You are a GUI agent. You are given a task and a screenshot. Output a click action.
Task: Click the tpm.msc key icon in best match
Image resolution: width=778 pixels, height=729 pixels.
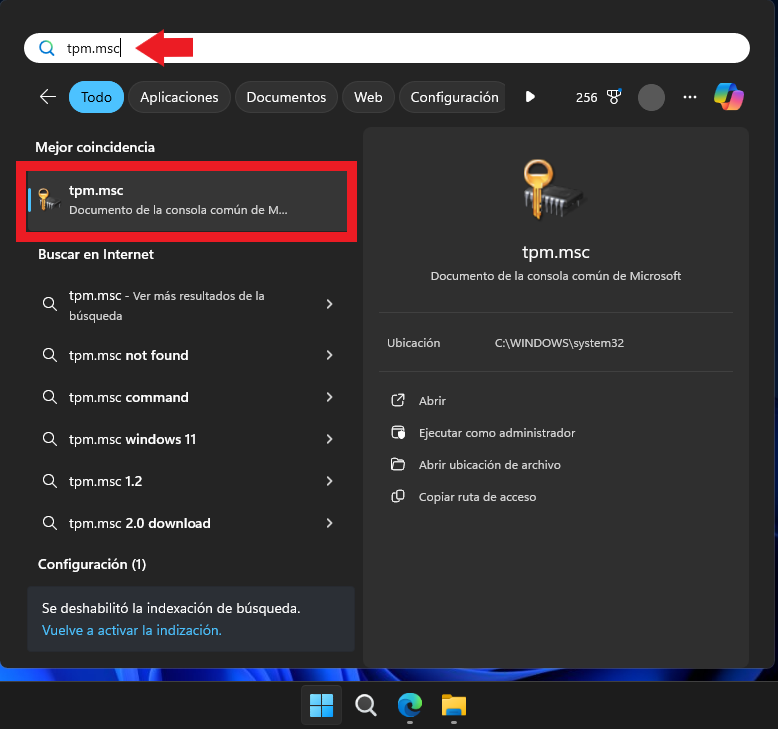48,200
